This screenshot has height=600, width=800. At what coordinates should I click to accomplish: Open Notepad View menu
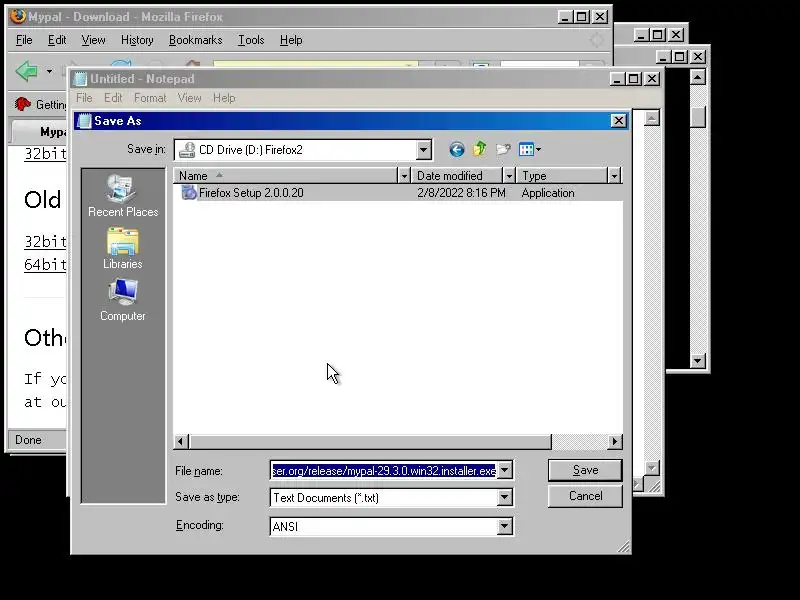[189, 98]
